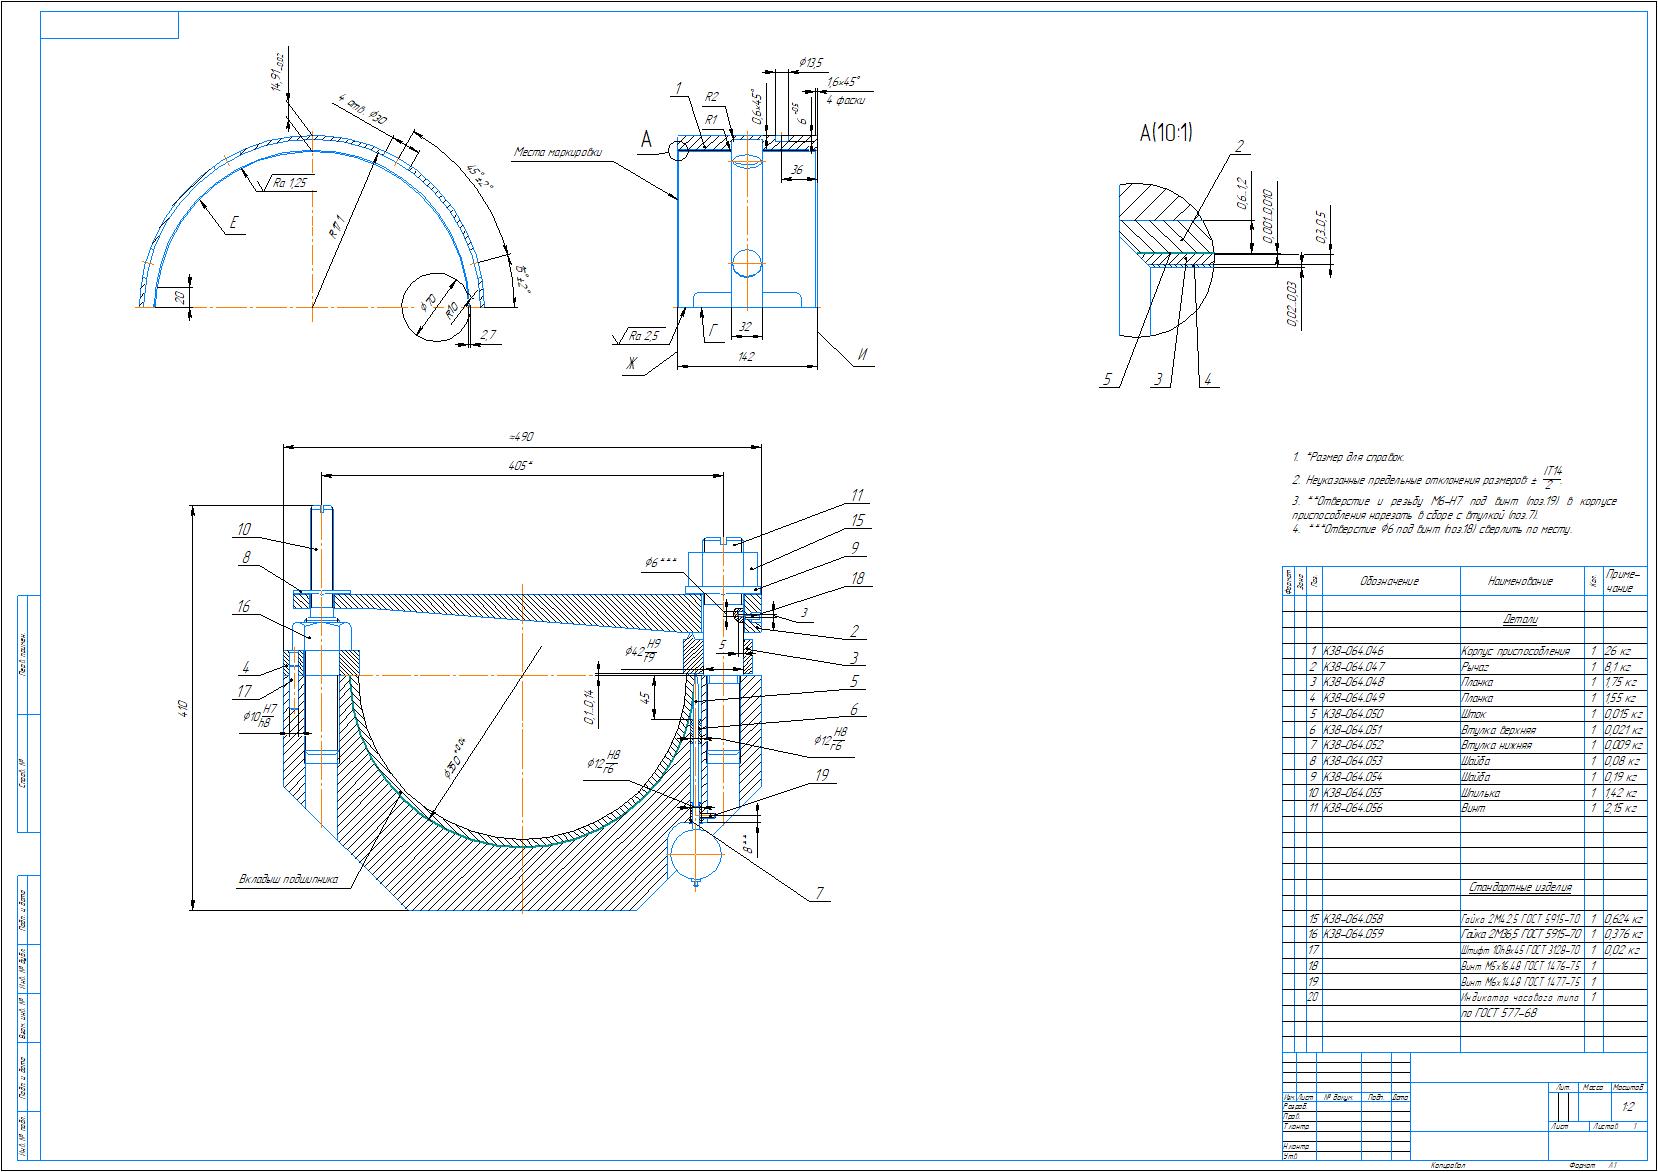Select the 'Индикатор часового типа' entry

point(1519,998)
